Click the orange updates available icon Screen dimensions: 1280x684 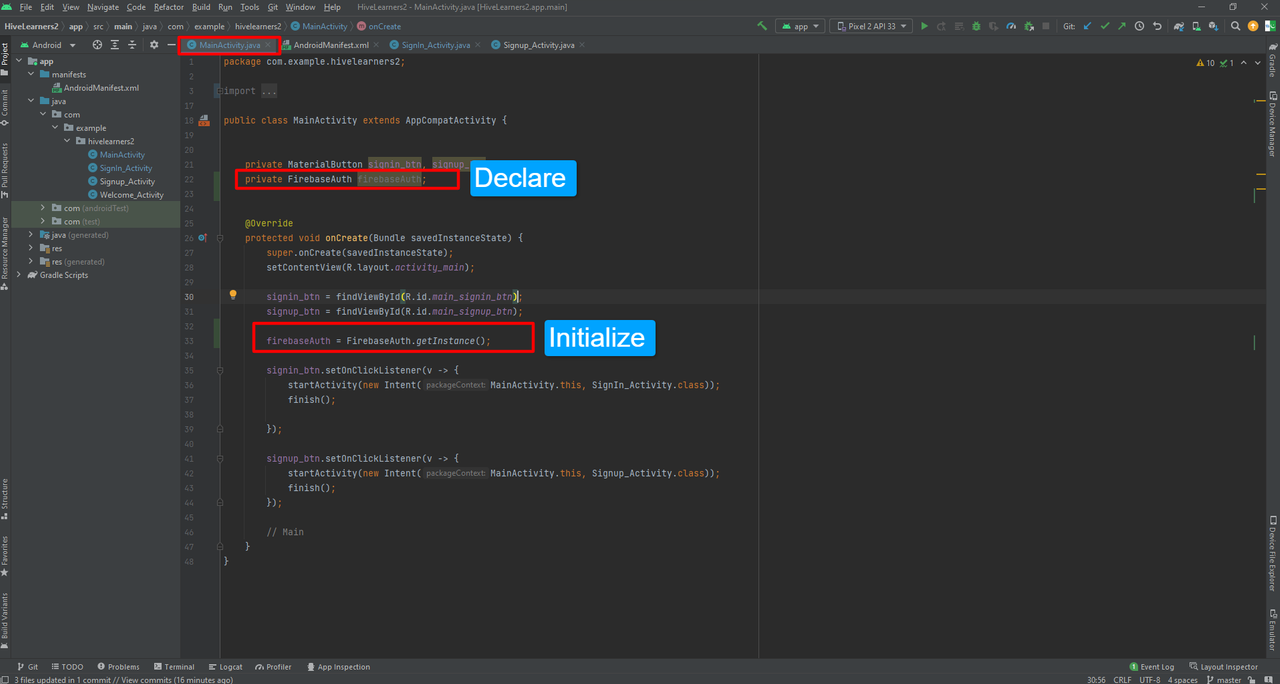pyautogui.click(x=1252, y=26)
